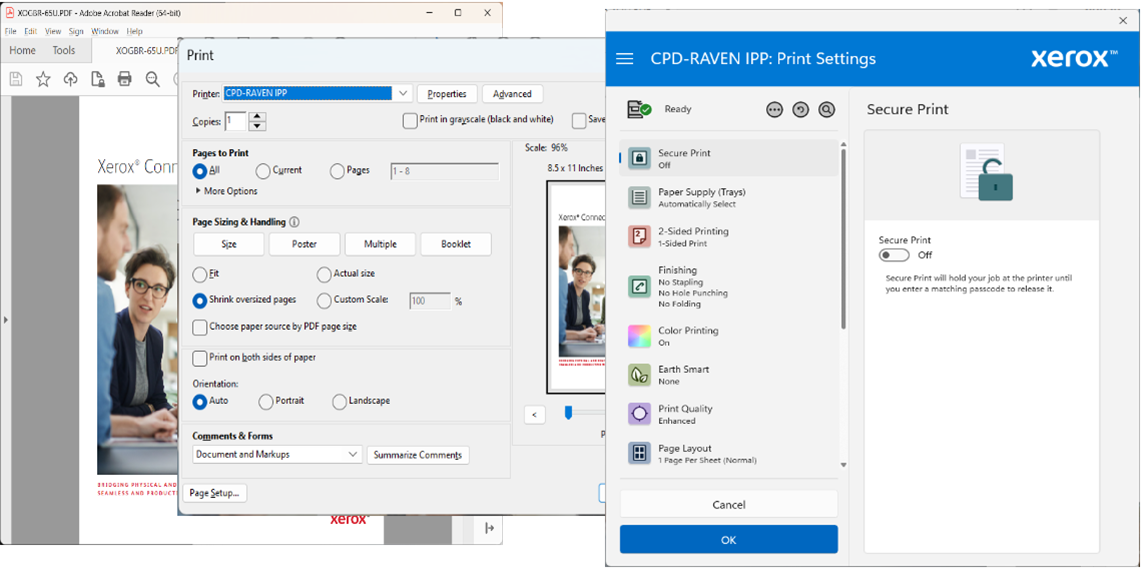Select the Page Layout icon
Screen dimensions: 1144x576
pos(639,453)
